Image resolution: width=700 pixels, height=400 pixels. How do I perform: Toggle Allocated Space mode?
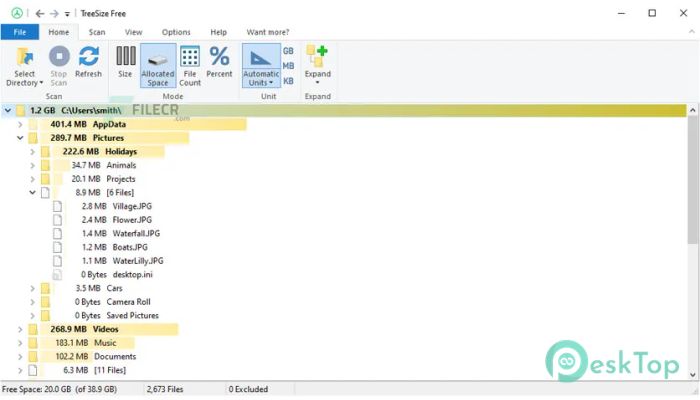pyautogui.click(x=158, y=66)
